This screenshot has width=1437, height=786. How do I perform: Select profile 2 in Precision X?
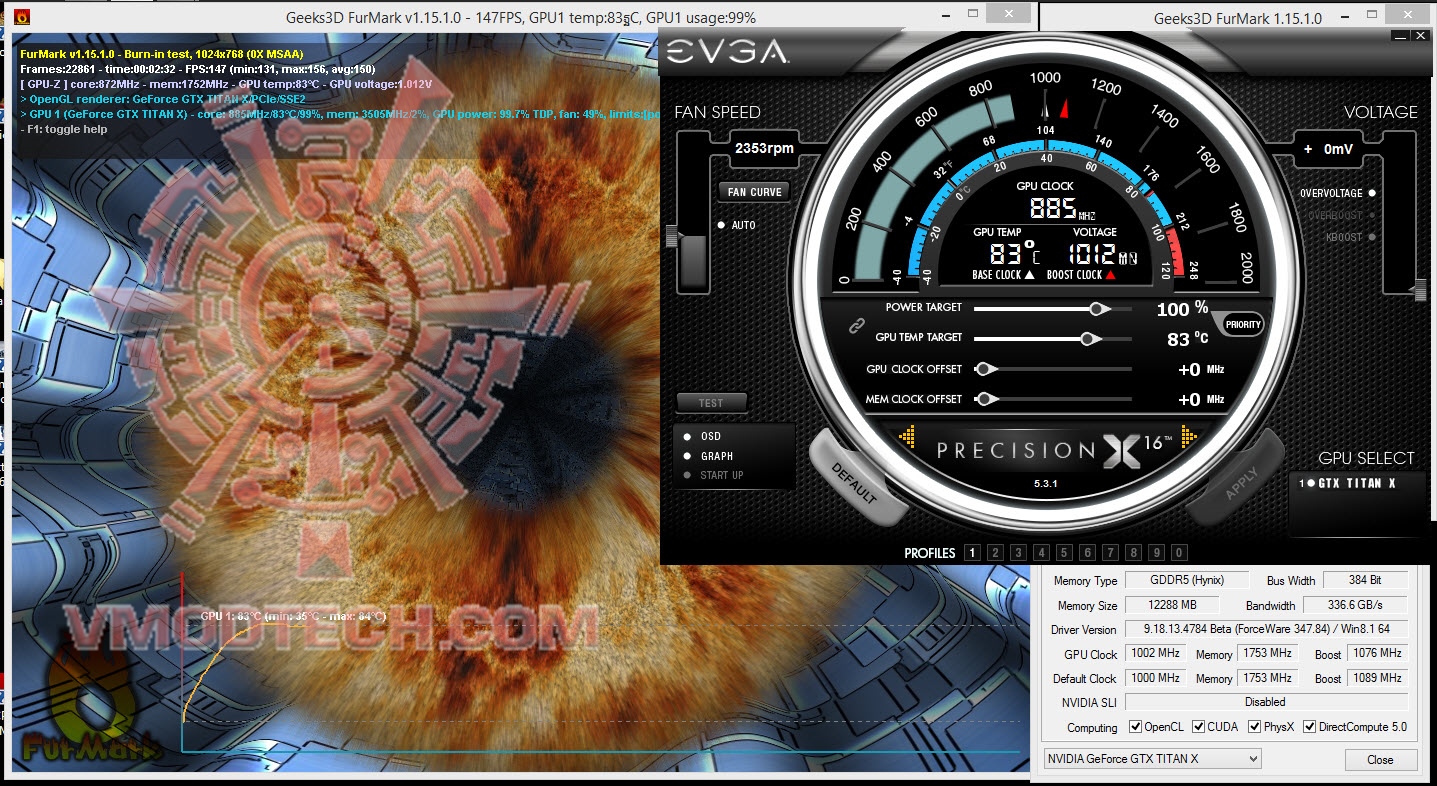pos(995,553)
